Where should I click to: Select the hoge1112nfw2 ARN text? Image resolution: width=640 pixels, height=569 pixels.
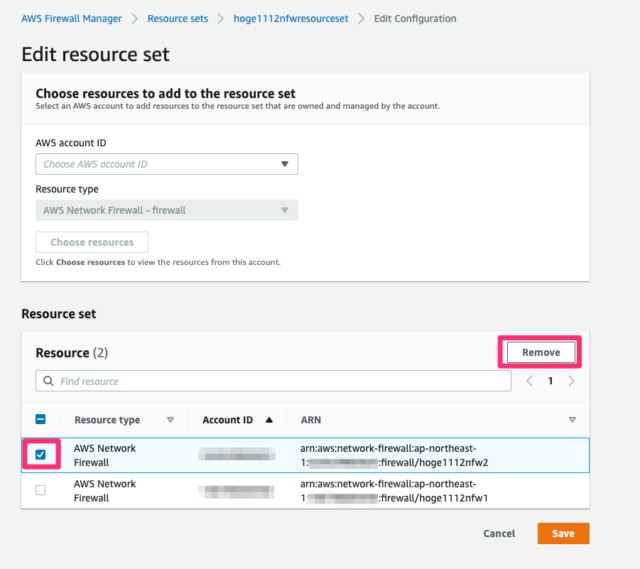click(x=394, y=455)
